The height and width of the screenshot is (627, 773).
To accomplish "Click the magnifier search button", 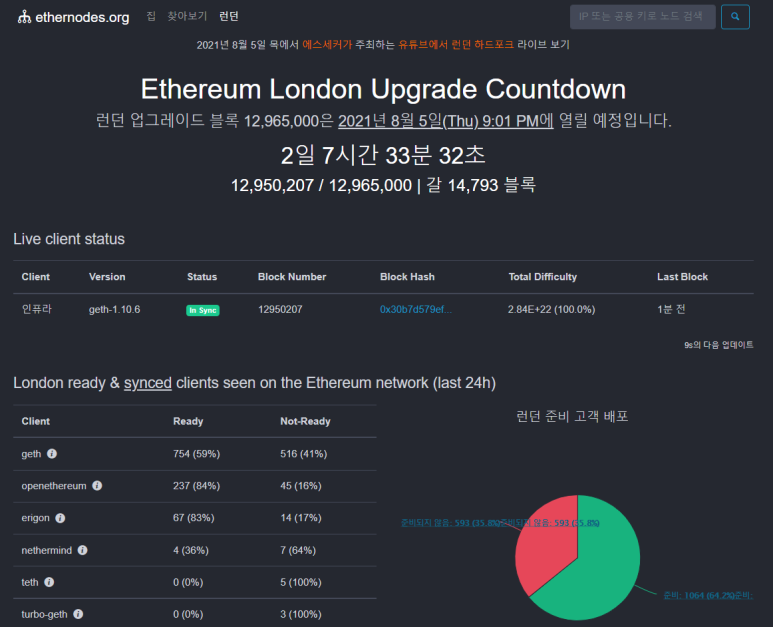I will coord(735,17).
